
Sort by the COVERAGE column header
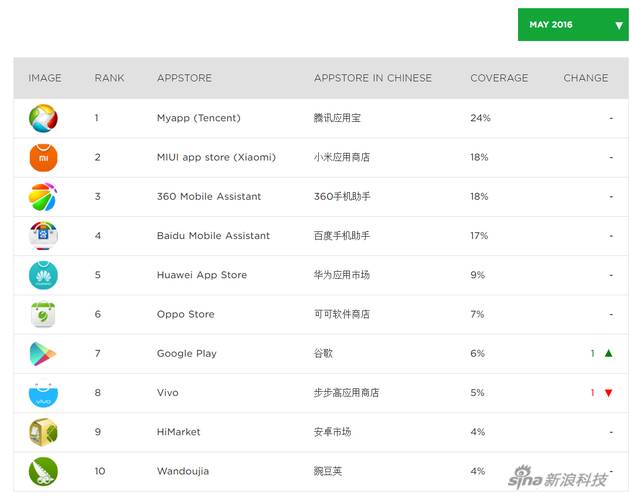tap(499, 78)
